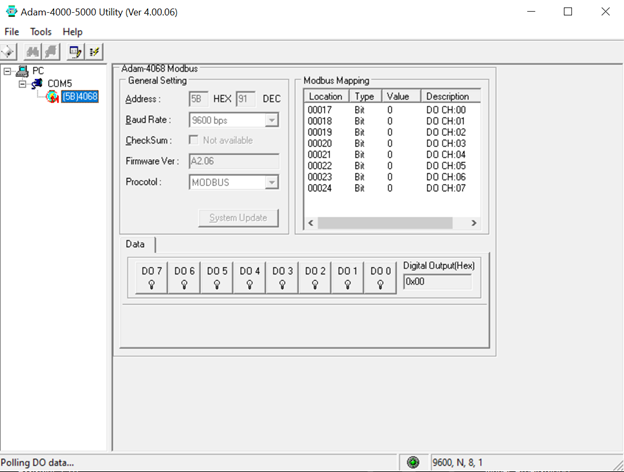Toggle the DO 5 output bulb
Image resolution: width=624 pixels, height=472 pixels.
coord(217,277)
